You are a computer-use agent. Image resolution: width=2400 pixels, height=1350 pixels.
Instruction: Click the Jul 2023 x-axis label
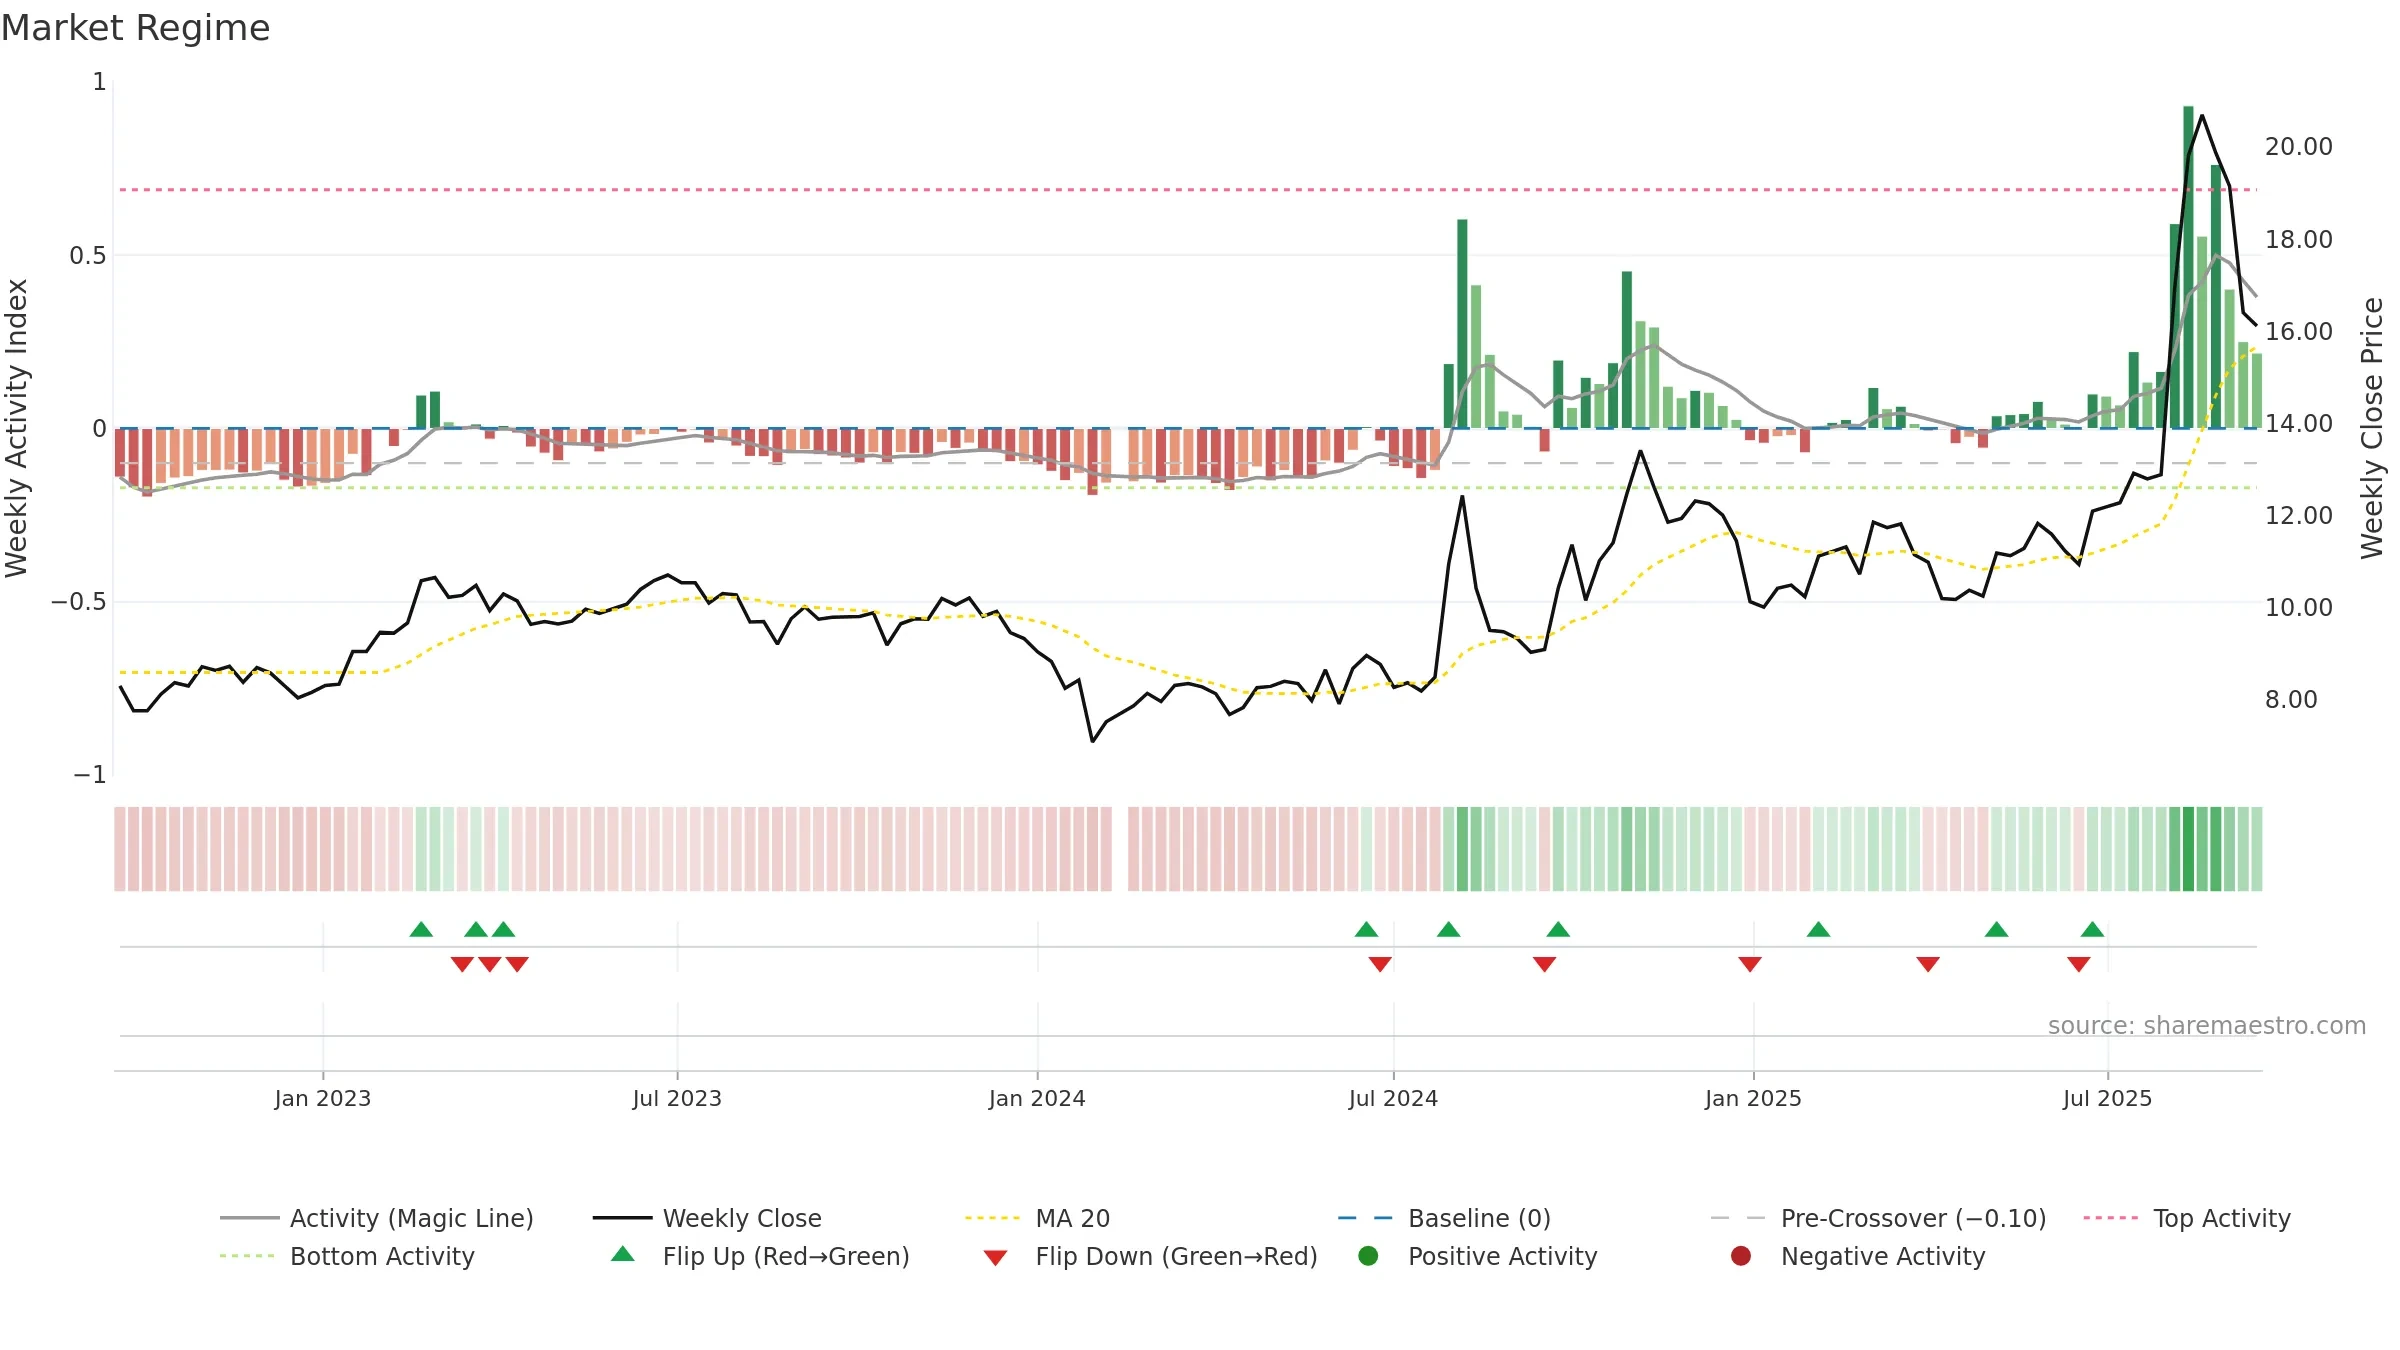pos(677,1098)
